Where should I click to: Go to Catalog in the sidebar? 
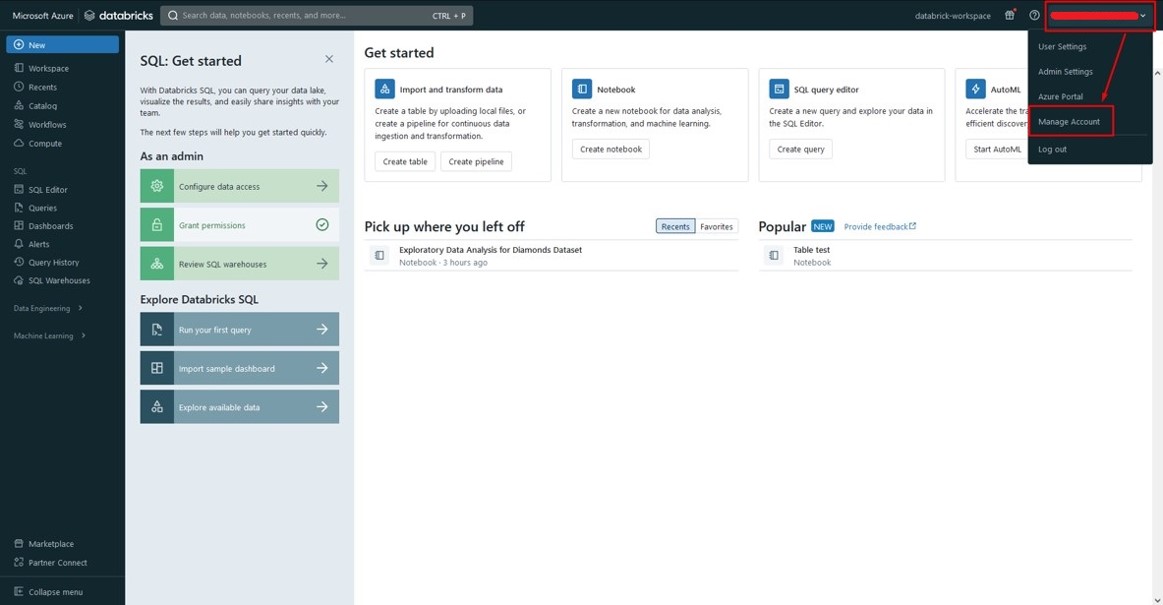(36, 106)
